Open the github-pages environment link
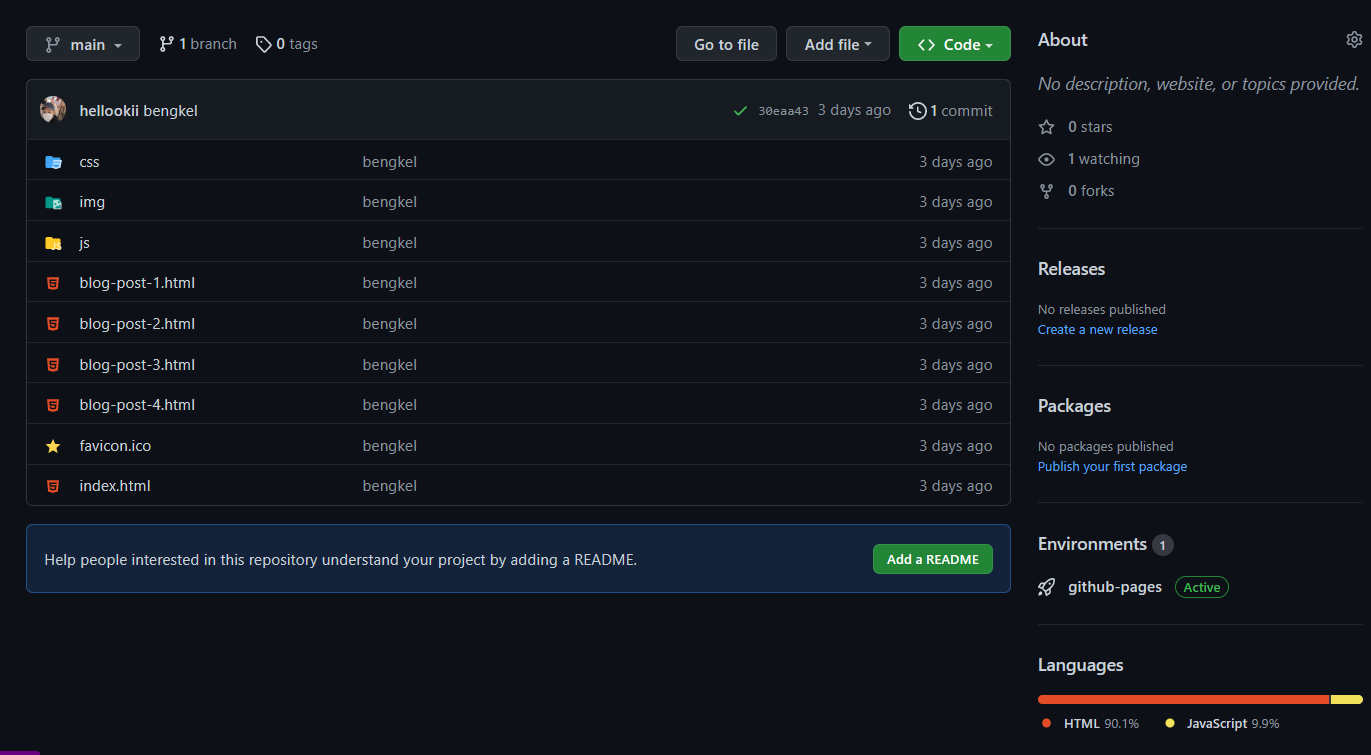 point(1115,587)
